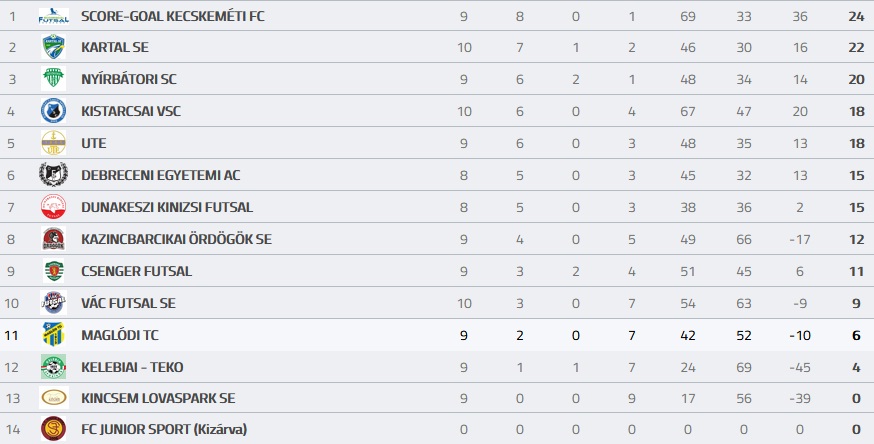The image size is (874, 444).
Task: Open the SCORE-GOAL KECSKEMÉTI FC team link
Action: click(173, 16)
